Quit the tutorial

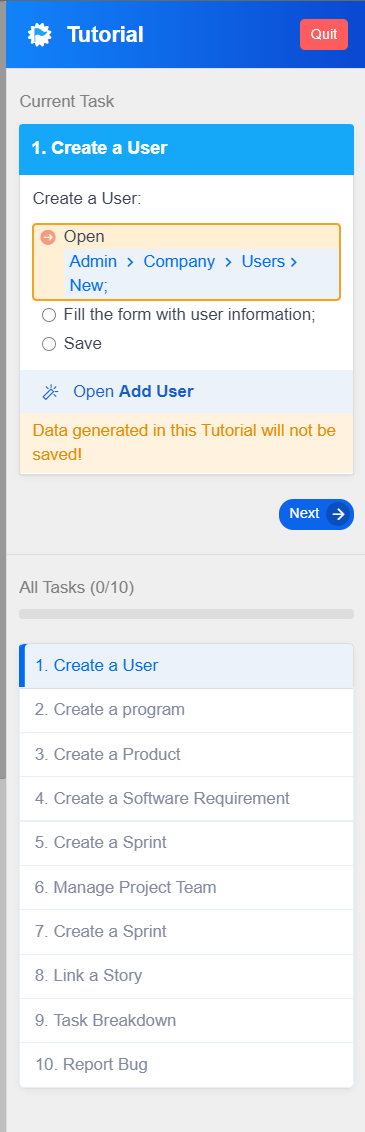[324, 35]
